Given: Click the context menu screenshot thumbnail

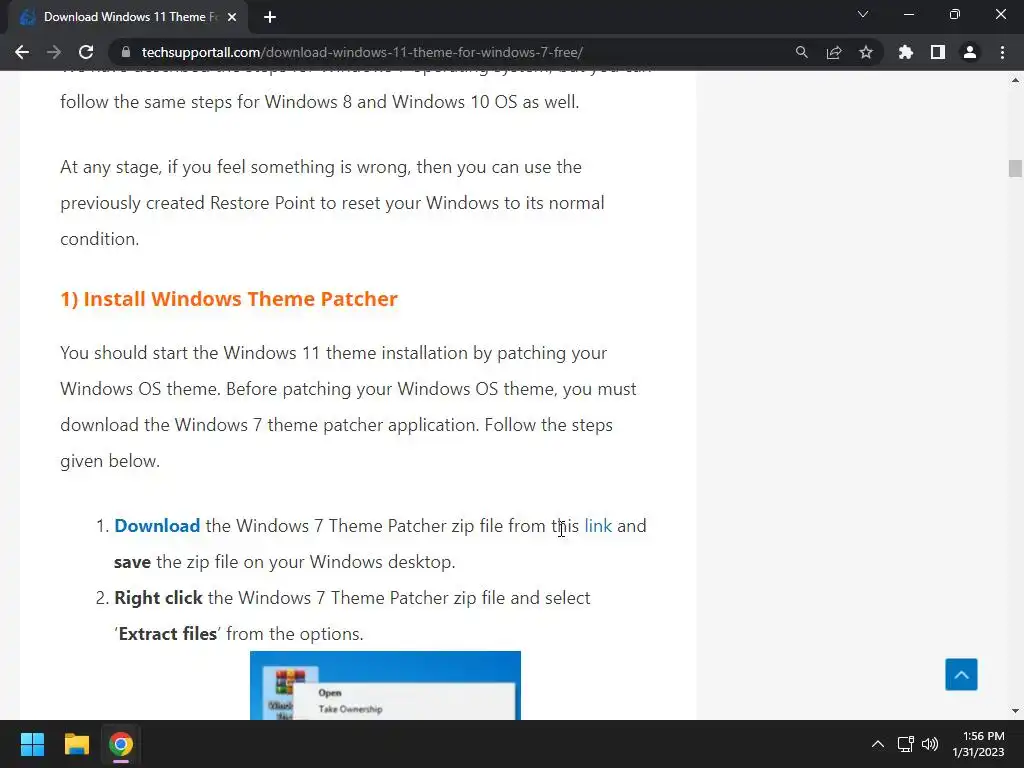Looking at the screenshot, I should click(x=385, y=686).
